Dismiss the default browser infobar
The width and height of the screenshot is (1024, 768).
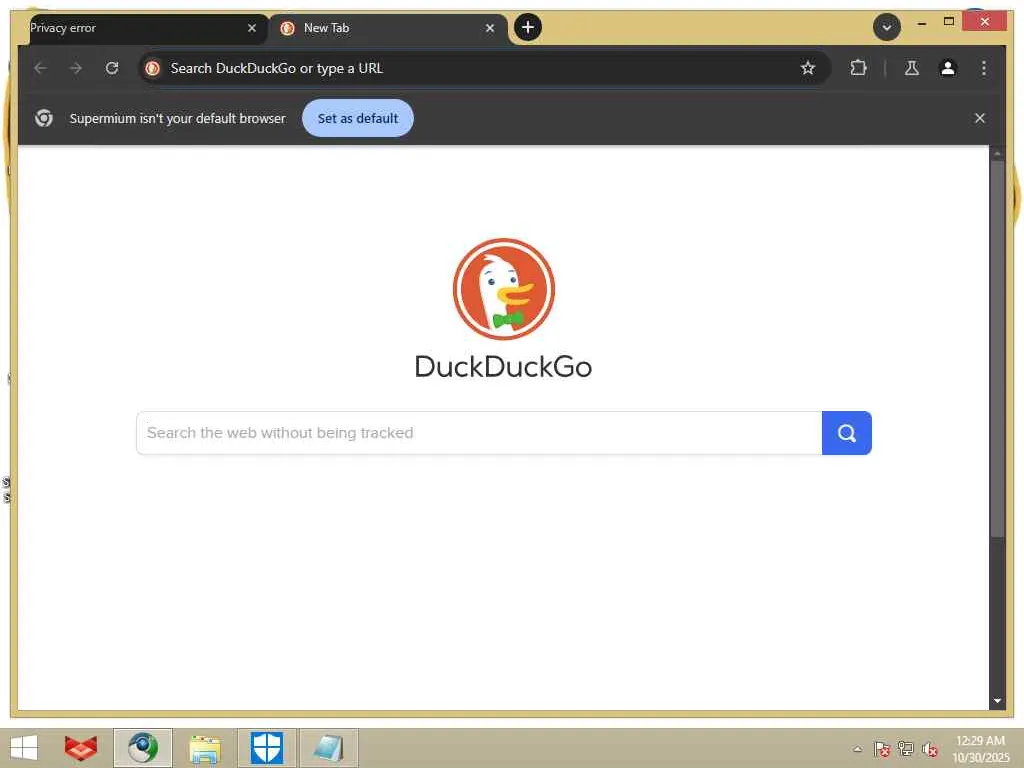tap(980, 118)
